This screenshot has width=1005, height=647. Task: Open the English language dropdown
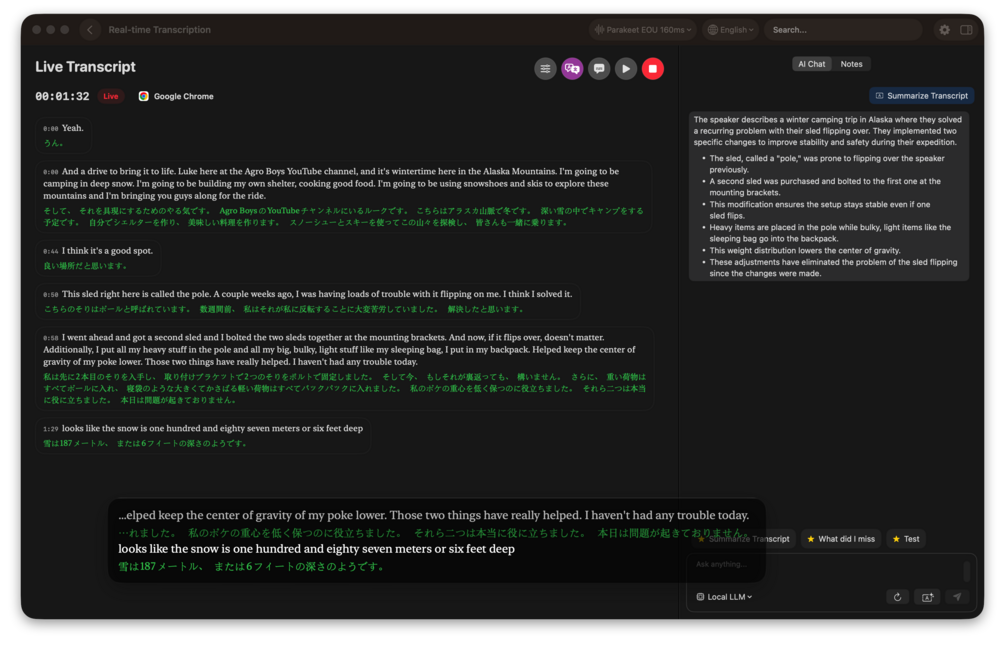pyautogui.click(x=731, y=29)
